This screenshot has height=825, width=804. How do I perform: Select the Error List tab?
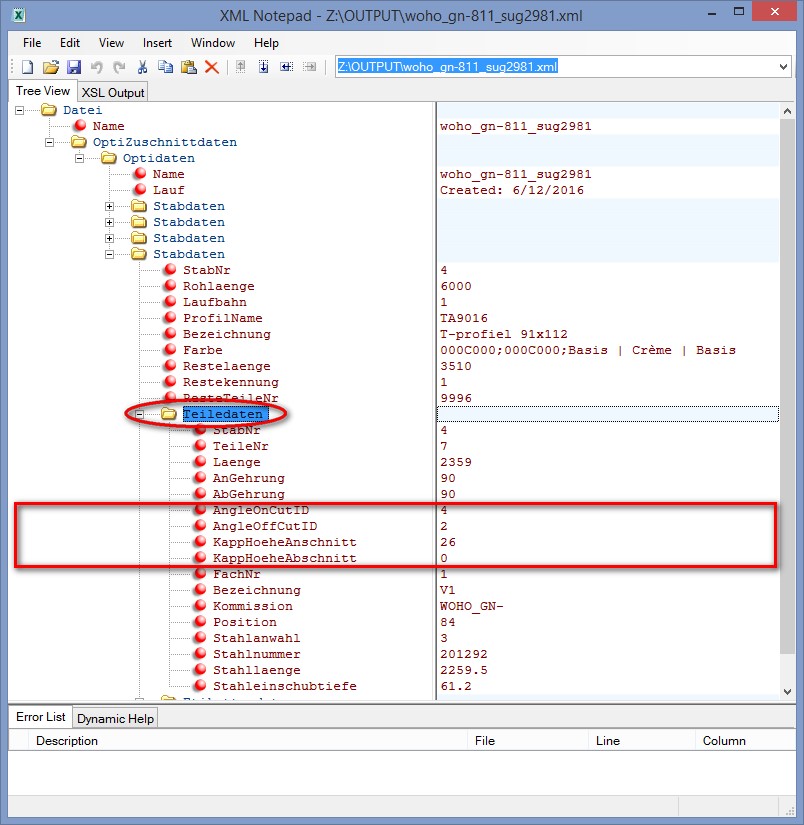point(41,717)
